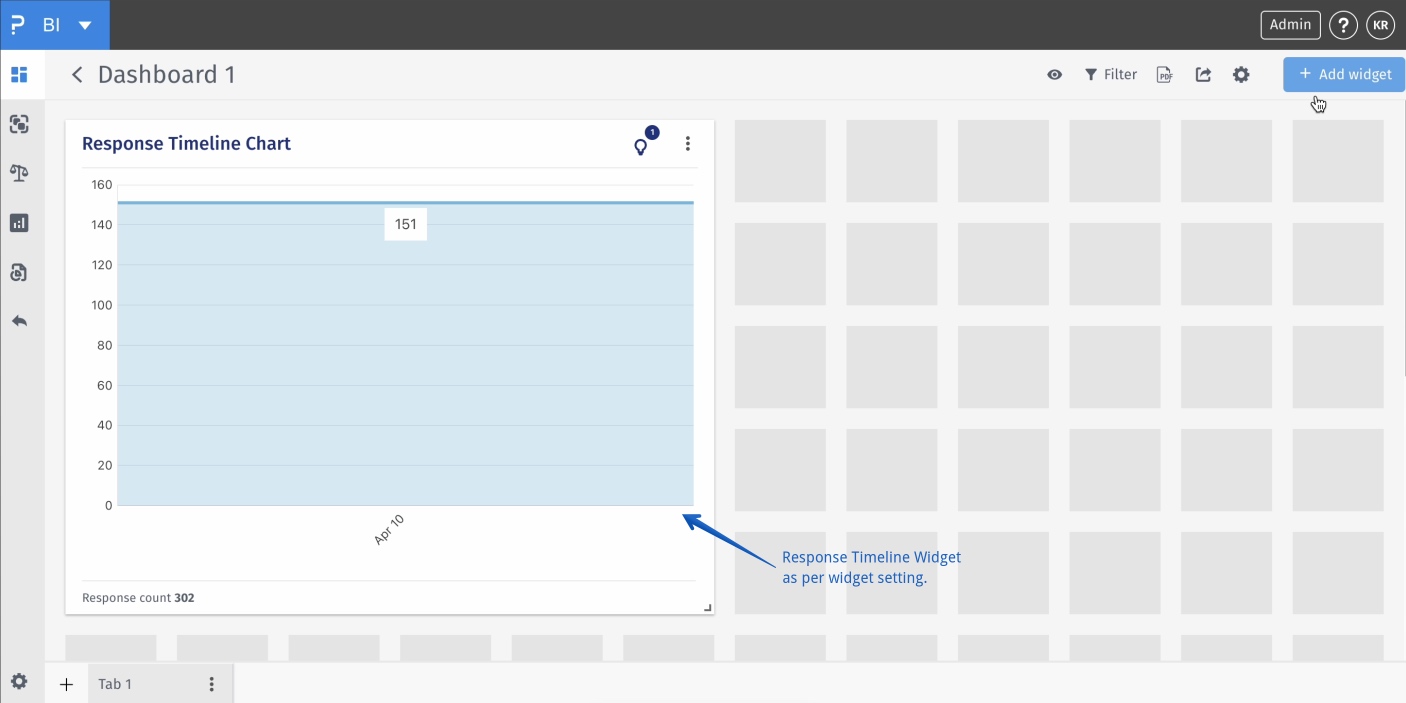Open the dashboards icon in sidebar
The height and width of the screenshot is (703, 1406).
19,75
